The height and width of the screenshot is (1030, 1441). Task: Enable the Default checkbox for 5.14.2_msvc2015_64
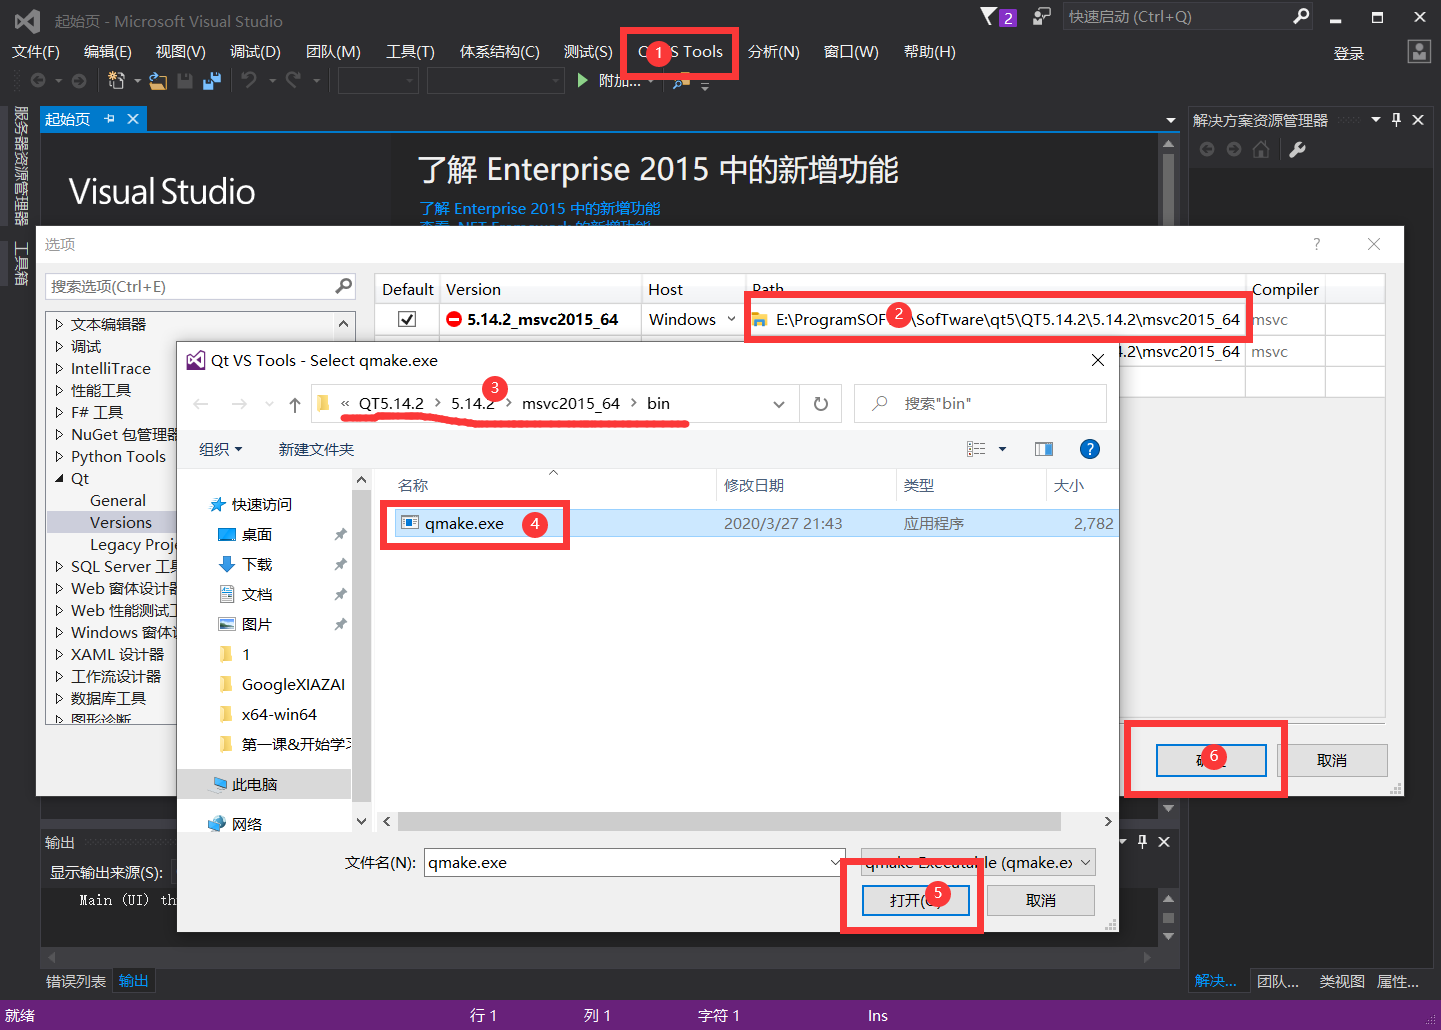click(x=406, y=318)
